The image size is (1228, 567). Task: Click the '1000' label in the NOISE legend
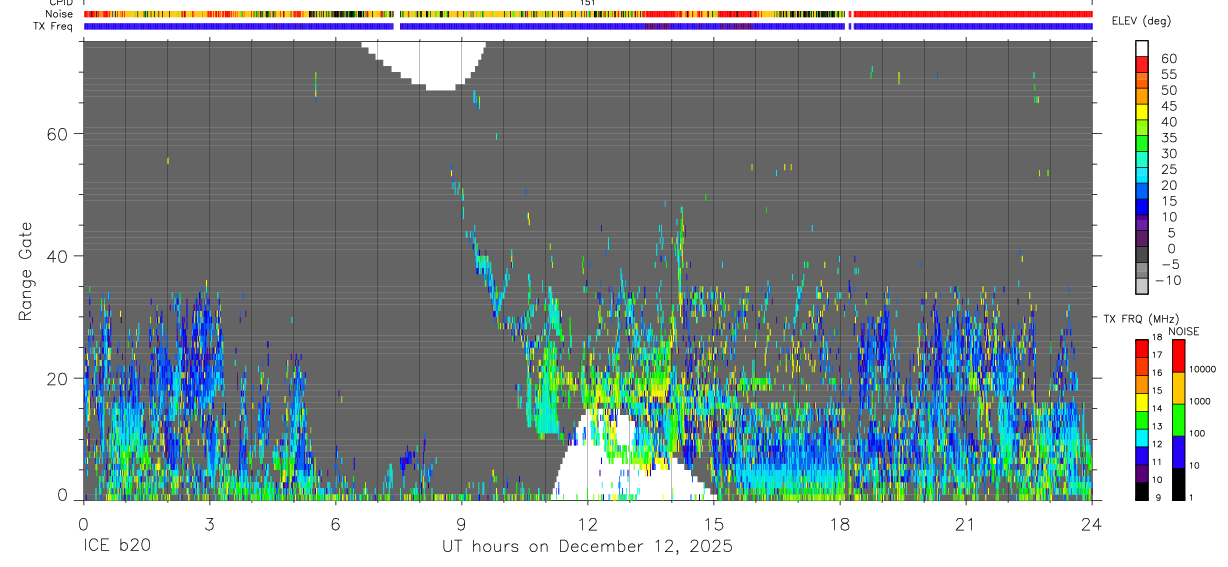[1200, 401]
